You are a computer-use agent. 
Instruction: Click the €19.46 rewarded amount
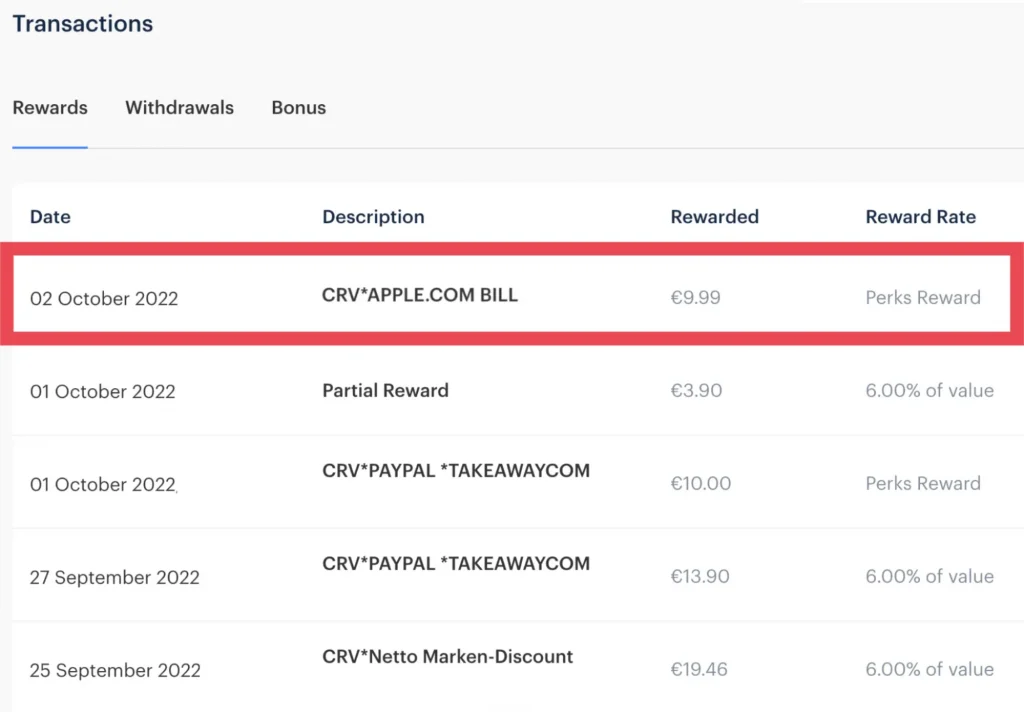pyautogui.click(x=700, y=670)
